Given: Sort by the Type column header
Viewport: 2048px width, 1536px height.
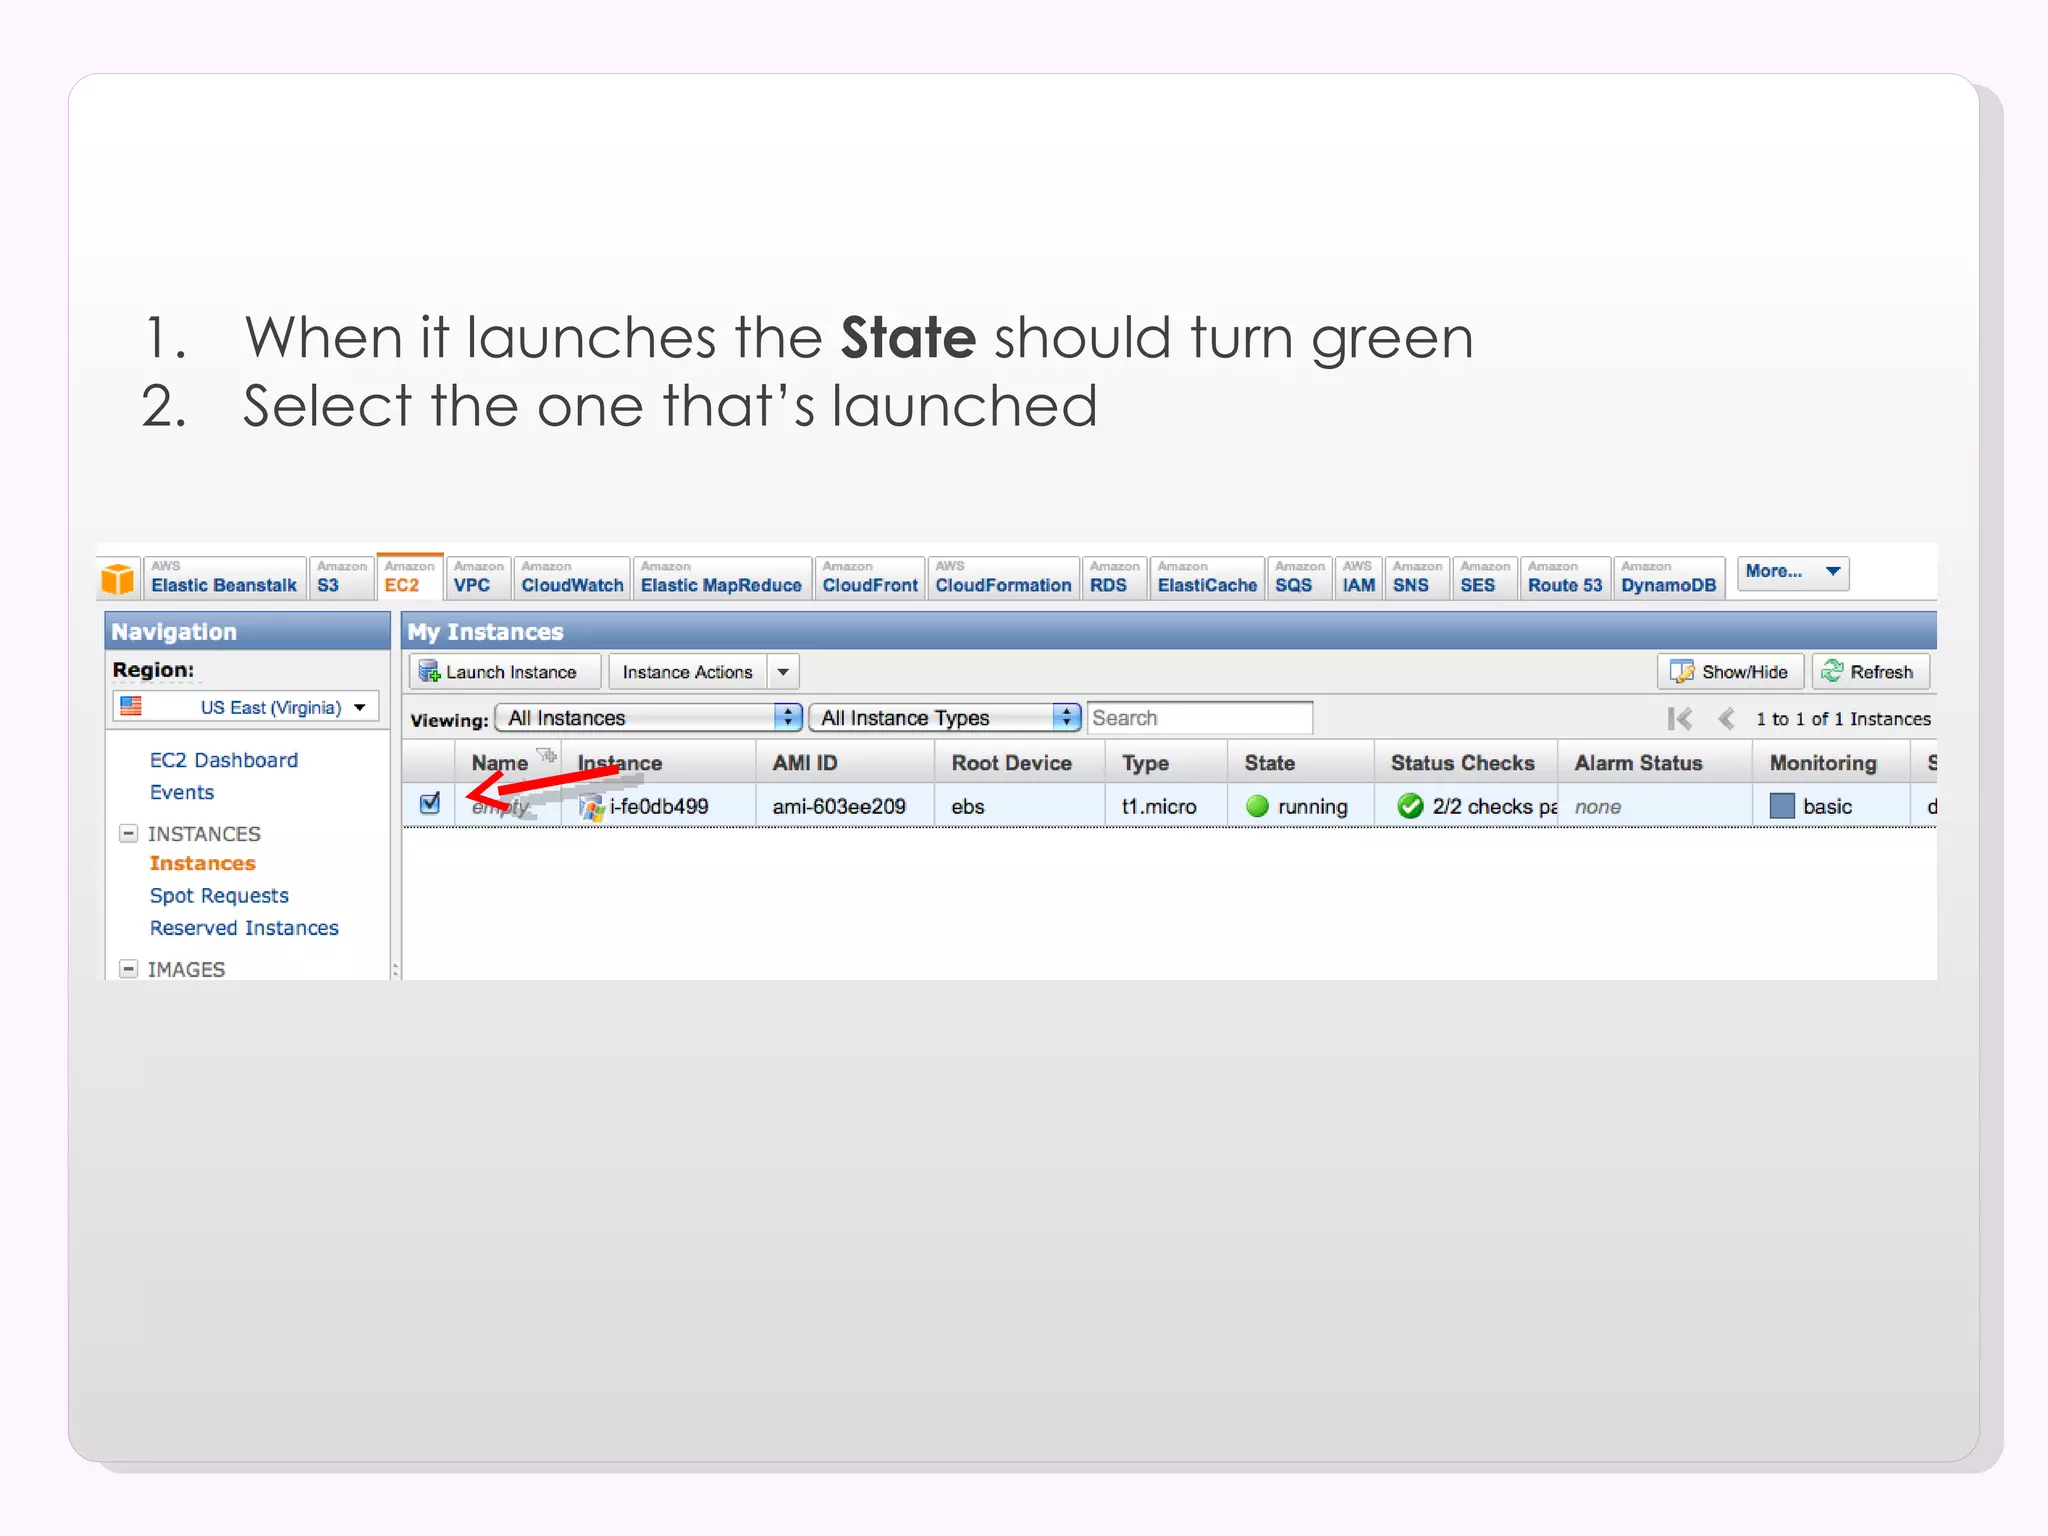Looking at the screenshot, I should (x=1166, y=762).
